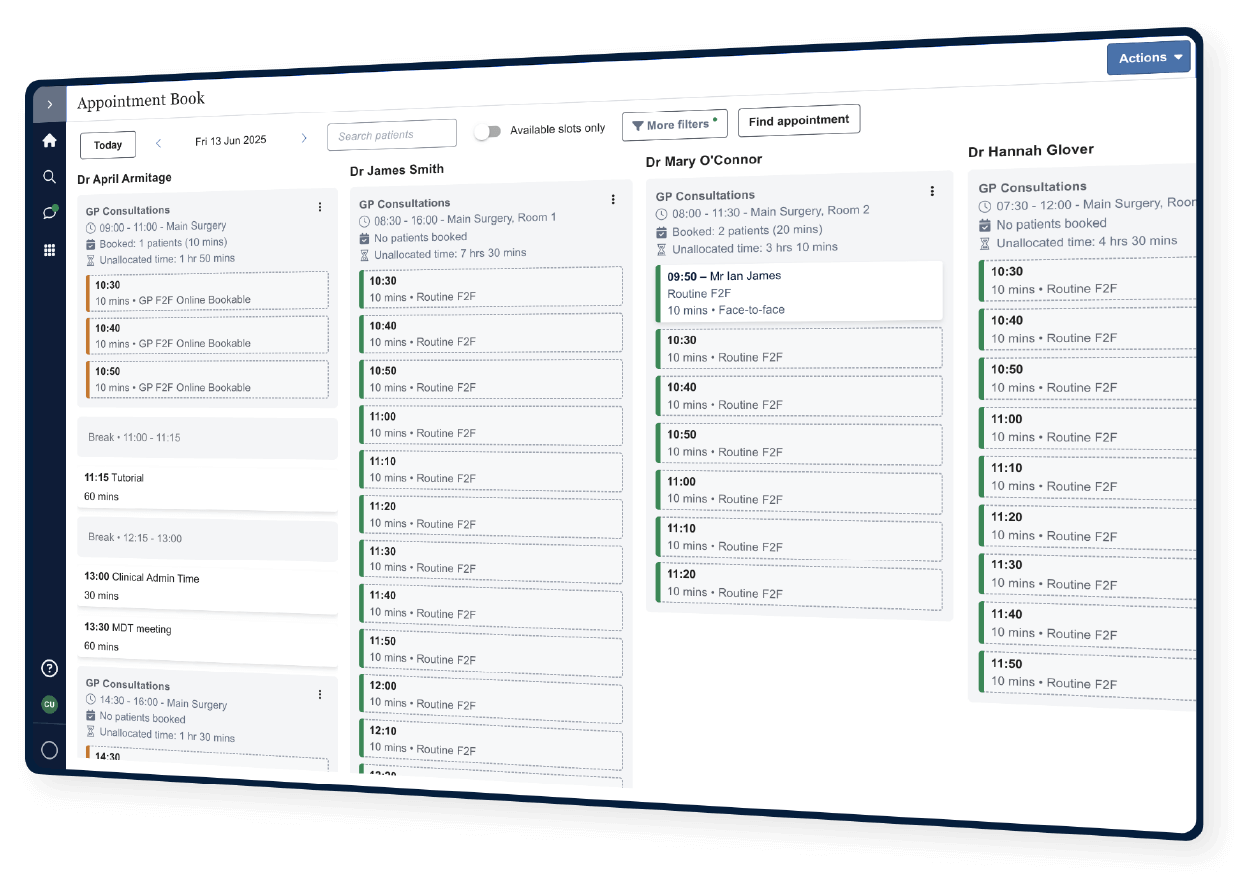Go to Home via sidebar icon

click(50, 141)
